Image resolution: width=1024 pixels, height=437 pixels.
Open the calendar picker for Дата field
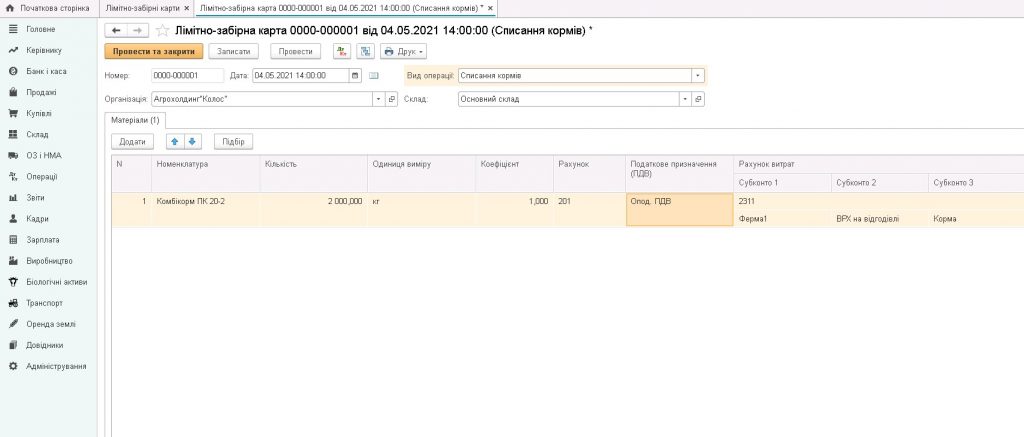356,75
